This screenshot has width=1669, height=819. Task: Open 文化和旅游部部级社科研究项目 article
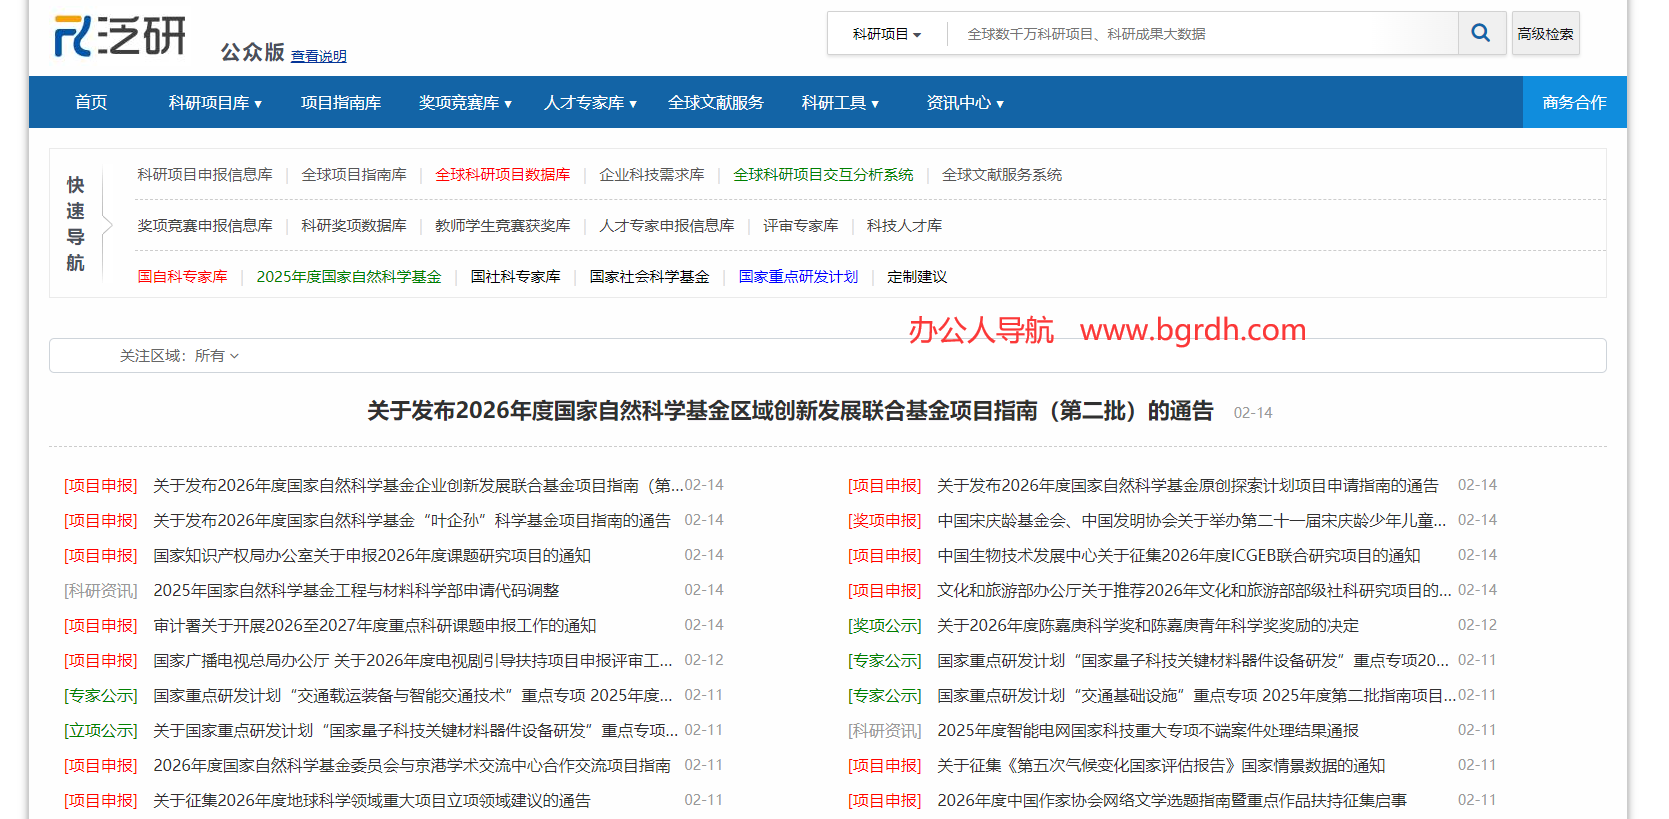click(x=1194, y=591)
